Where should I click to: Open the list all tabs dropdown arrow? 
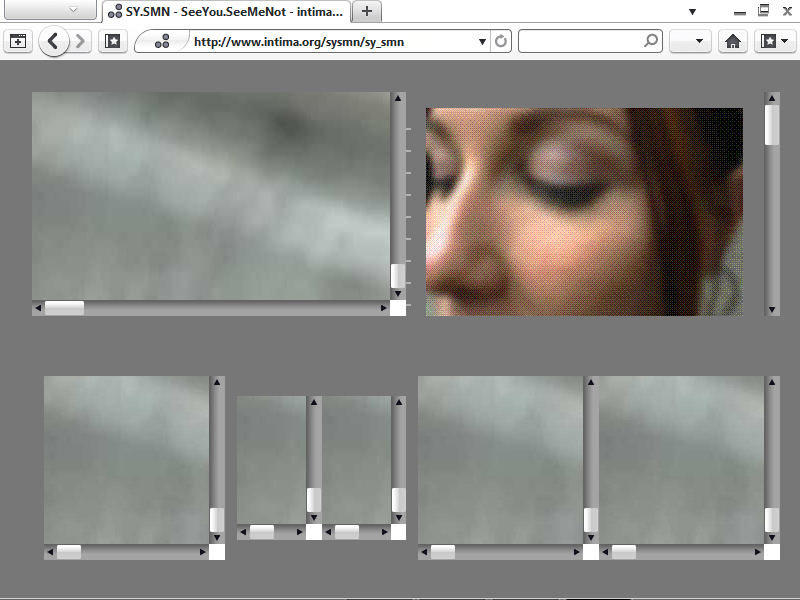click(692, 11)
